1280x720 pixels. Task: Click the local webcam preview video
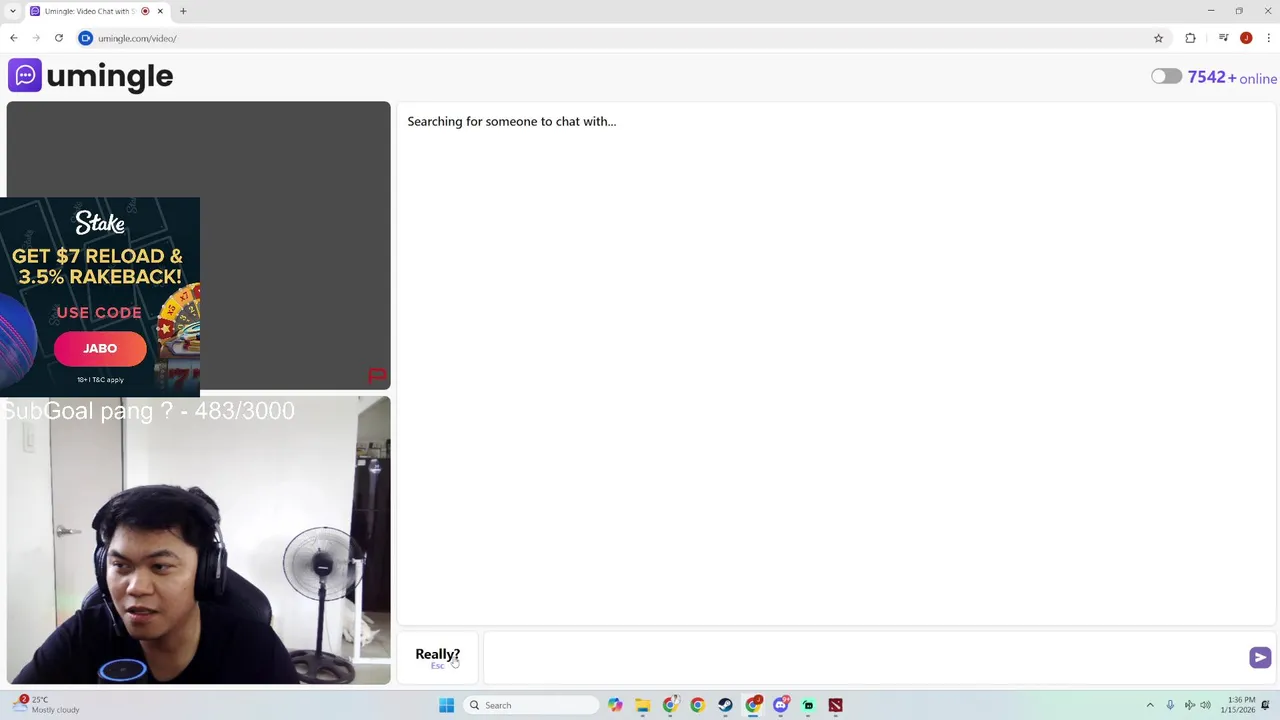point(198,540)
